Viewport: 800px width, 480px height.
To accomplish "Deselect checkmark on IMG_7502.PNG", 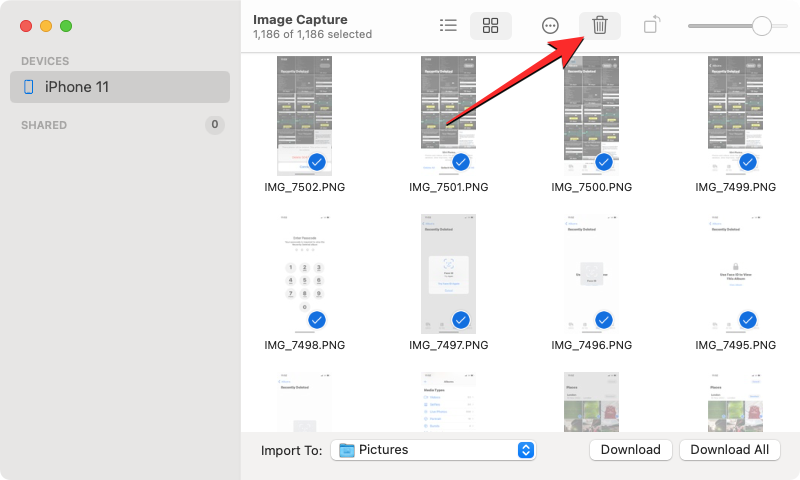I will (317, 162).
